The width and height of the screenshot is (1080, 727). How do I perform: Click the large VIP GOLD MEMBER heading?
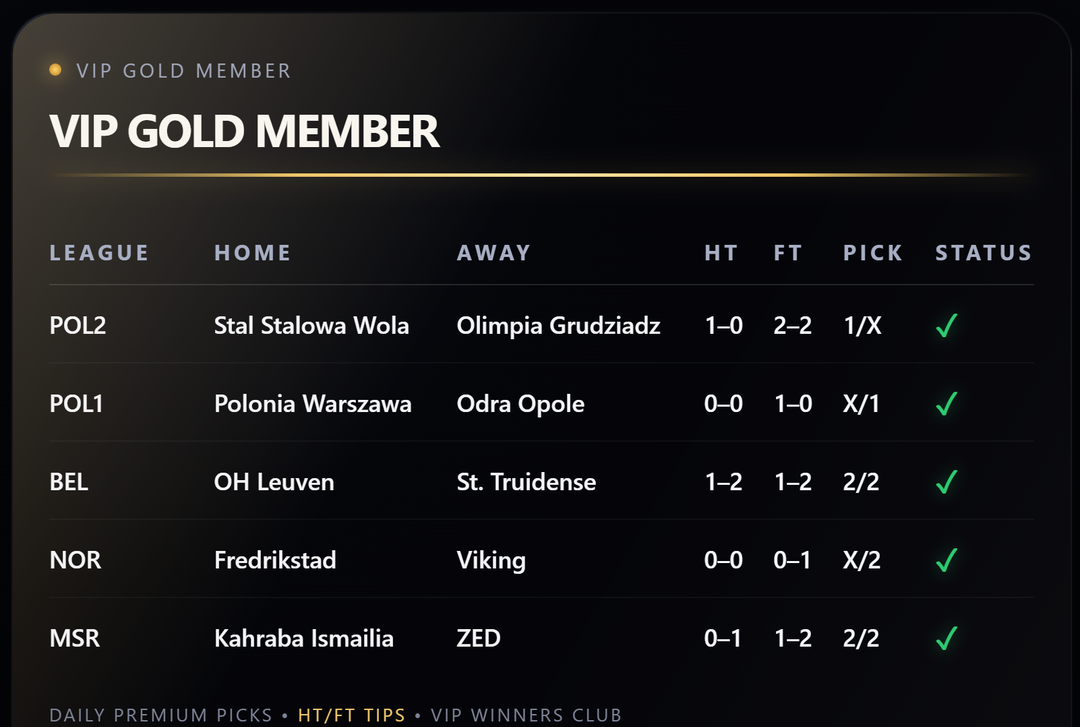point(245,132)
